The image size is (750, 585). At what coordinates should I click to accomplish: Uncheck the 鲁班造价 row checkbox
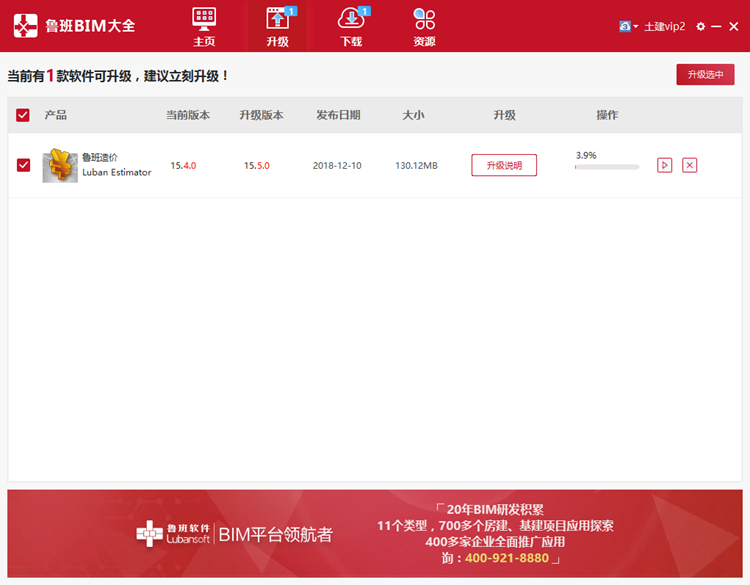pos(23,165)
